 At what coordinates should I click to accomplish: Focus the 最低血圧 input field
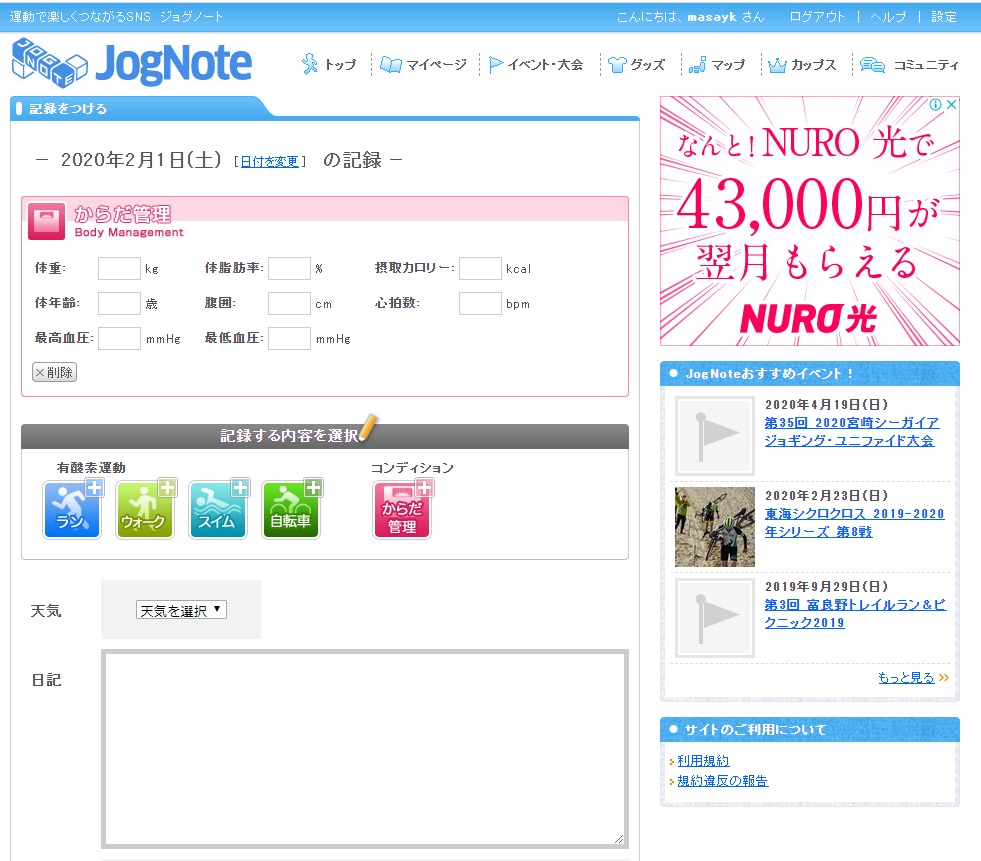click(290, 339)
